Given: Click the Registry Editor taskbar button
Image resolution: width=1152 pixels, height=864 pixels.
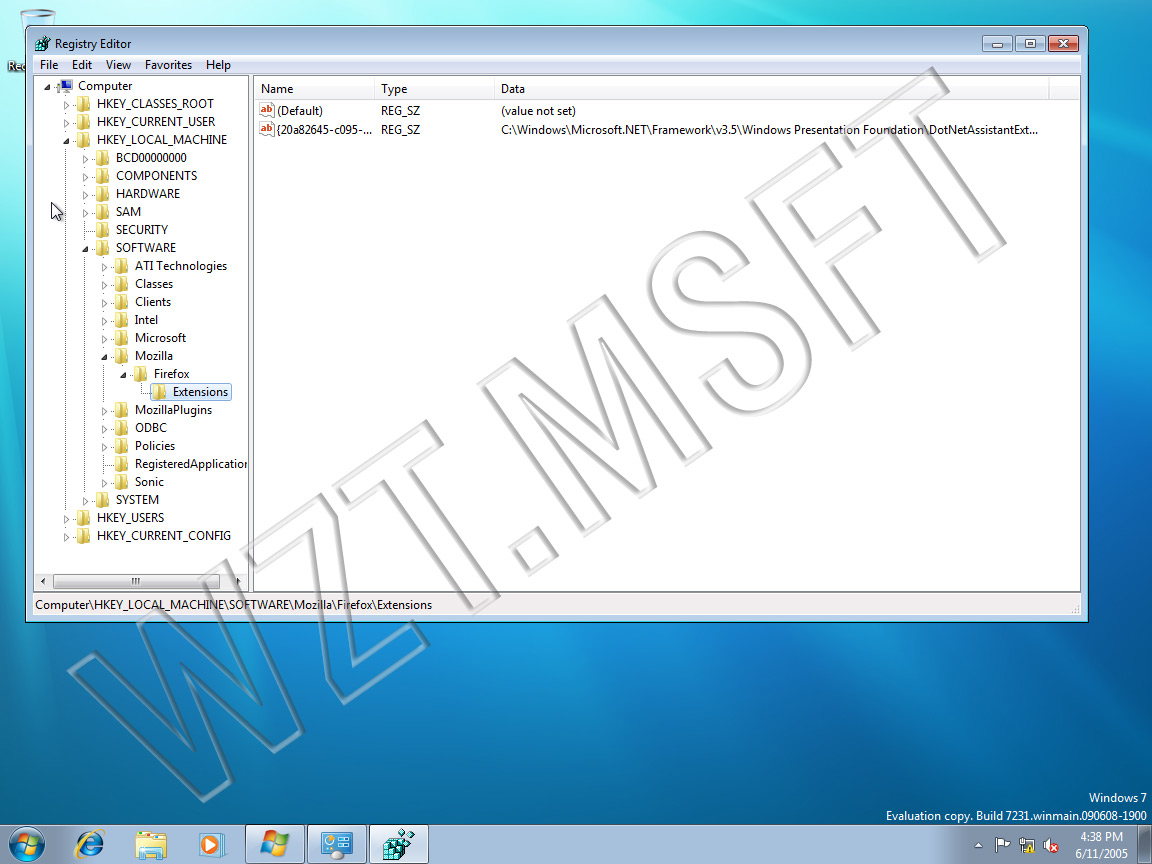Looking at the screenshot, I should [398, 844].
